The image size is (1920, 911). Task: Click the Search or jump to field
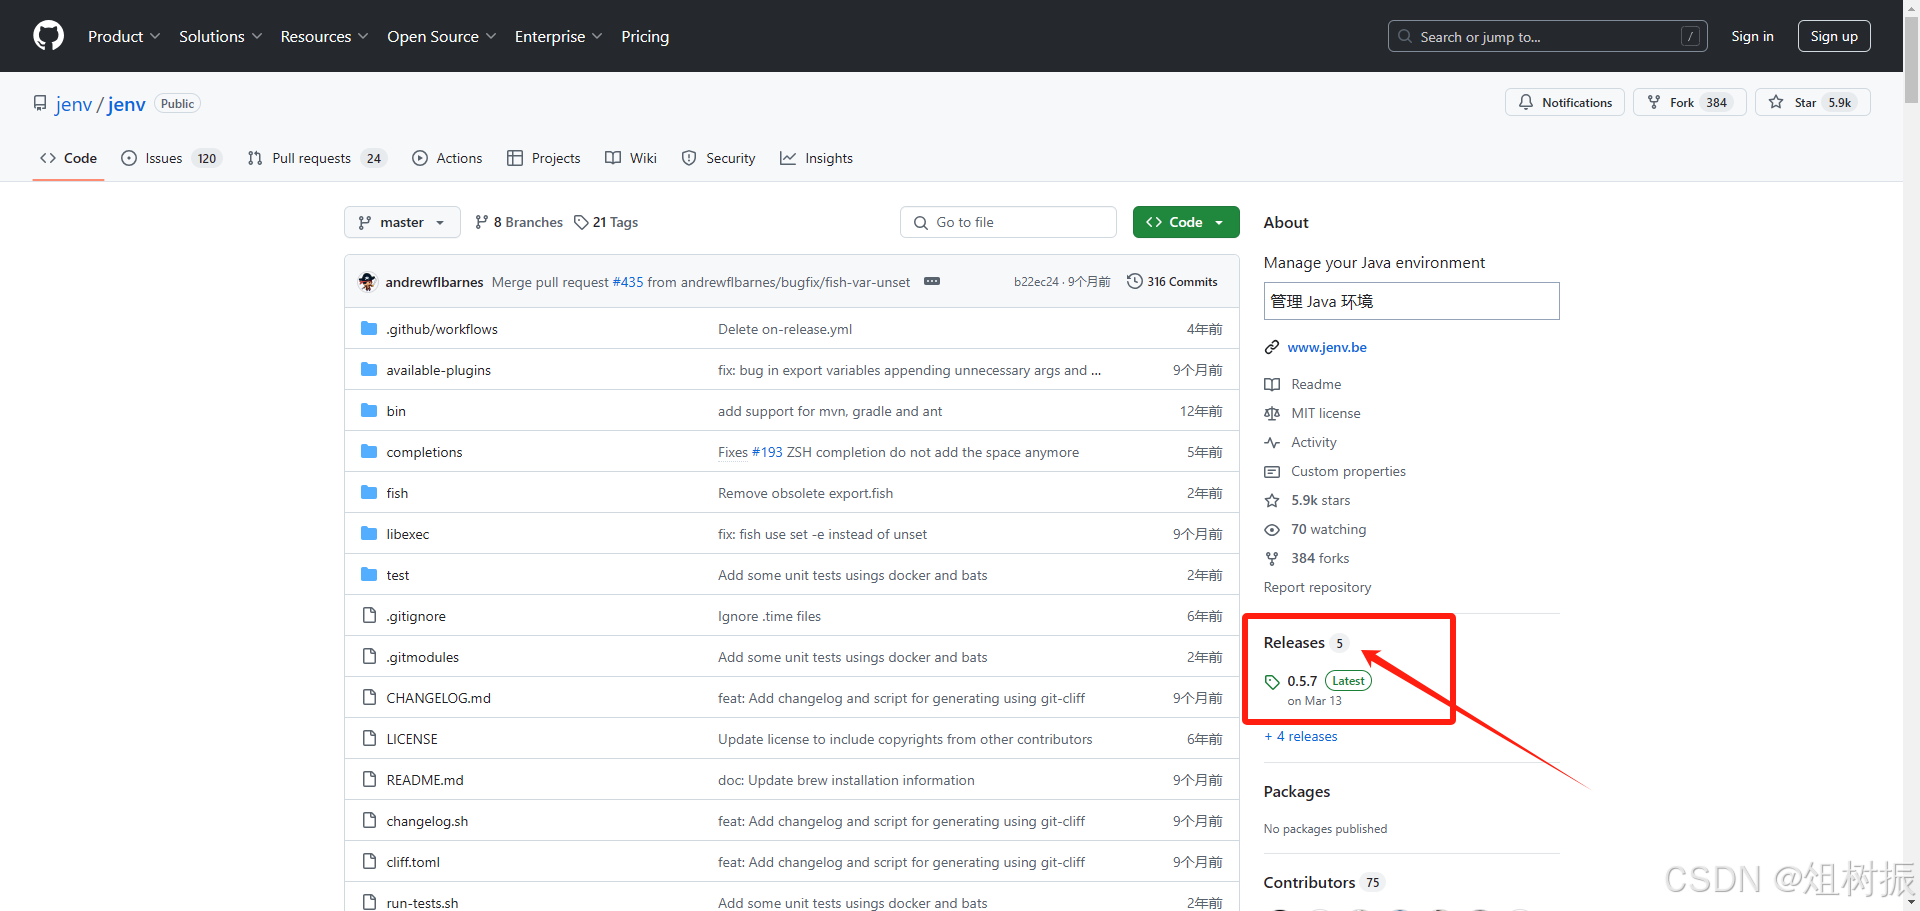[x=1546, y=36]
